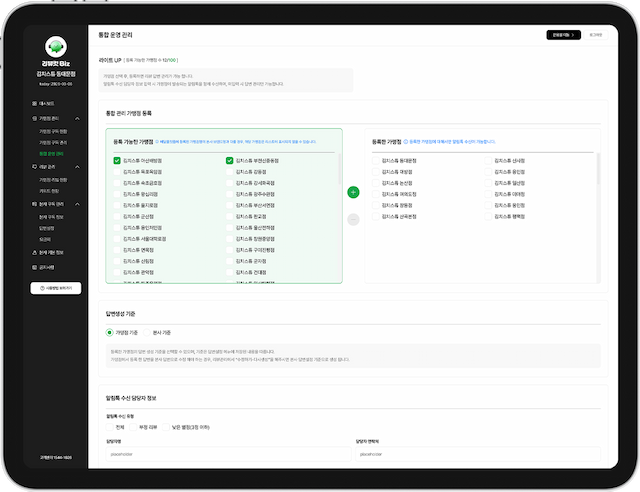Click the 담당자명 input field
The height and width of the screenshot is (492, 640).
[x=222, y=452]
